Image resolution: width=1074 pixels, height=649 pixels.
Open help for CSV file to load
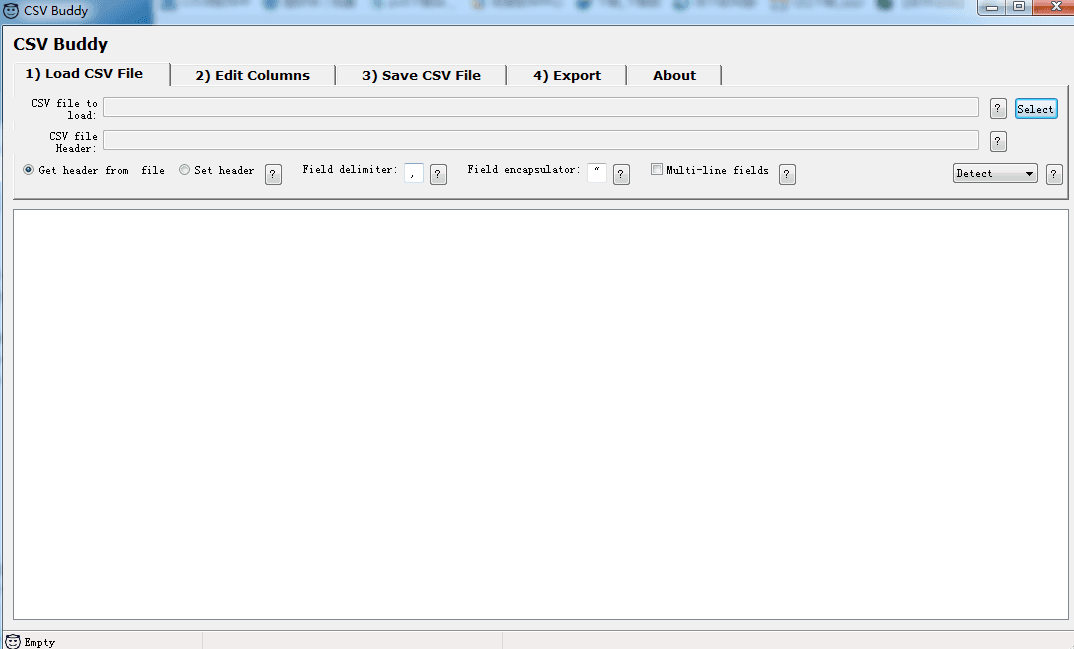(998, 108)
